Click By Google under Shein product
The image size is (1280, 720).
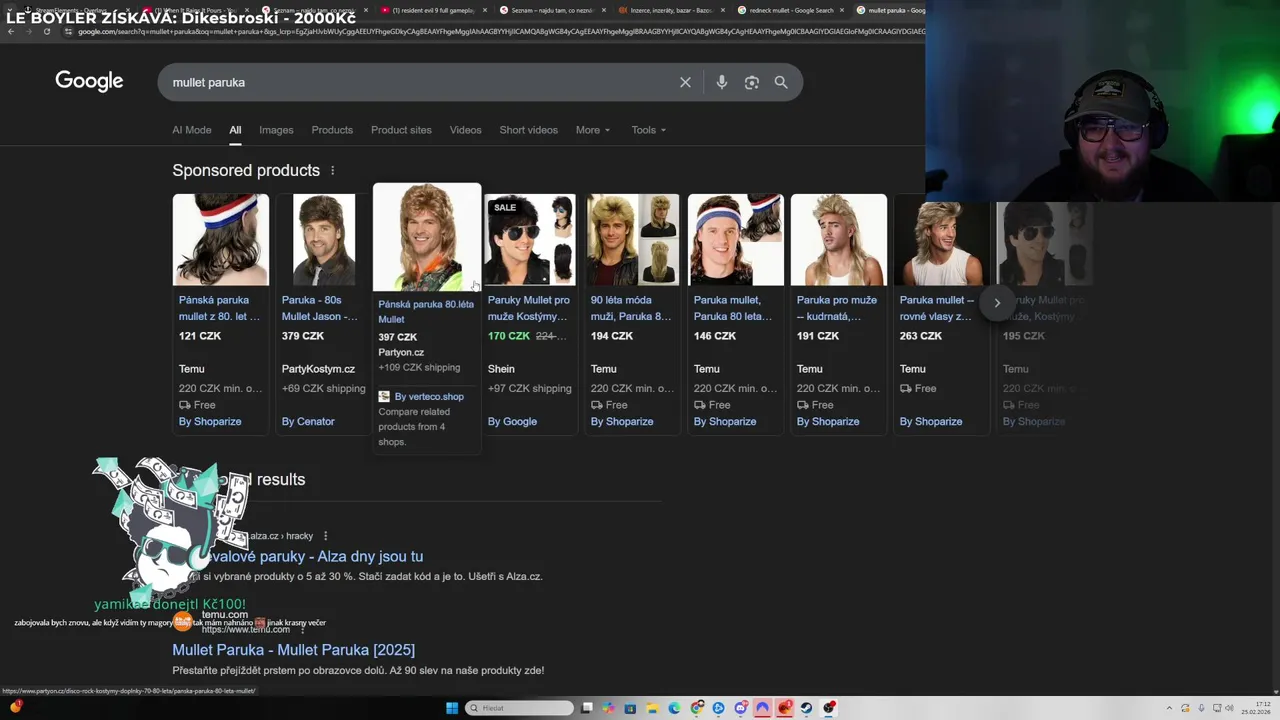512,422
